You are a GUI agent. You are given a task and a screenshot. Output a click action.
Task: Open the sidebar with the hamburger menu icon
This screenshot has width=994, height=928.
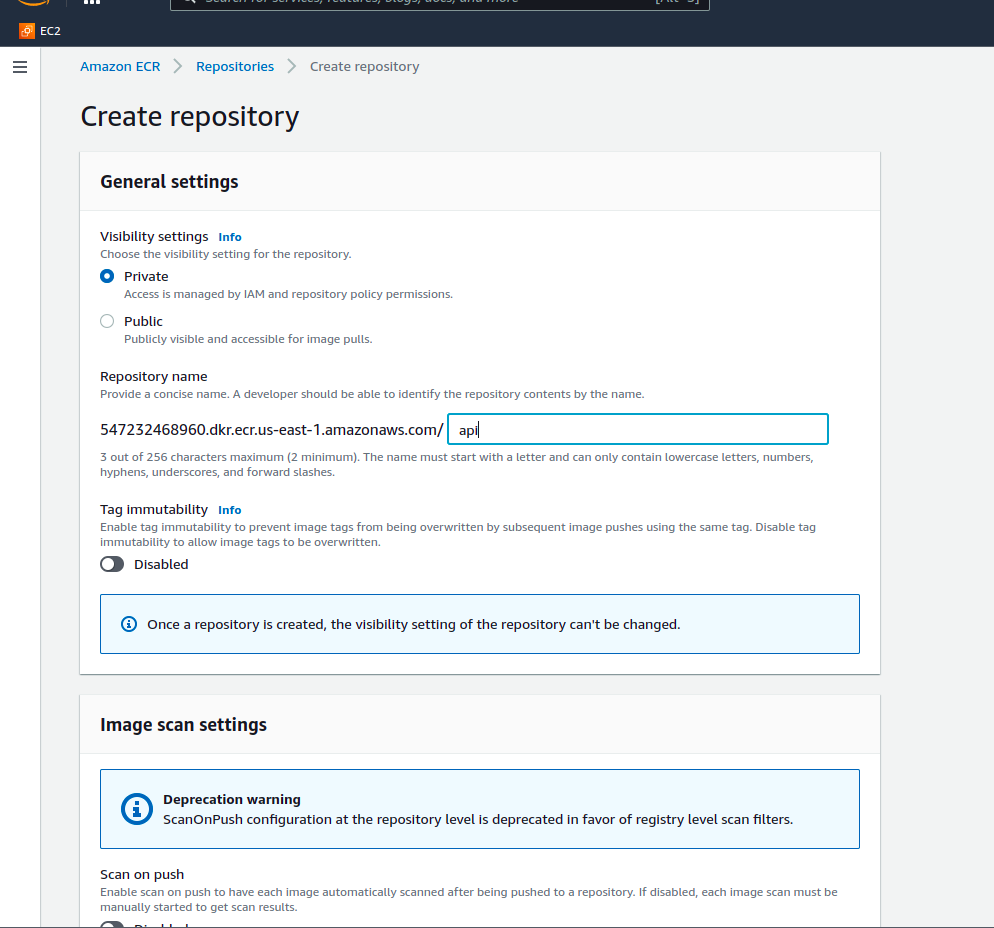pos(19,67)
